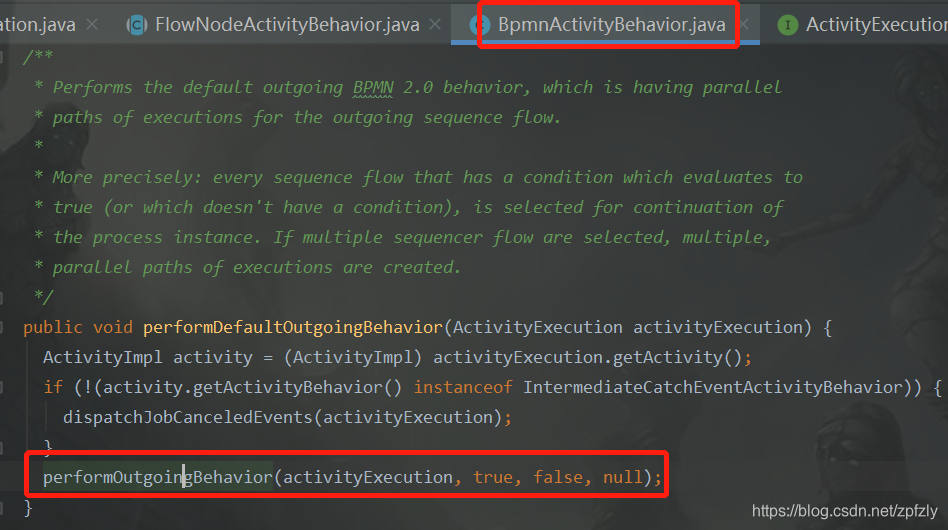Click 'ActivityImpl activity' variable declaration
Image resolution: width=948 pixels, height=530 pixels.
(x=148, y=358)
